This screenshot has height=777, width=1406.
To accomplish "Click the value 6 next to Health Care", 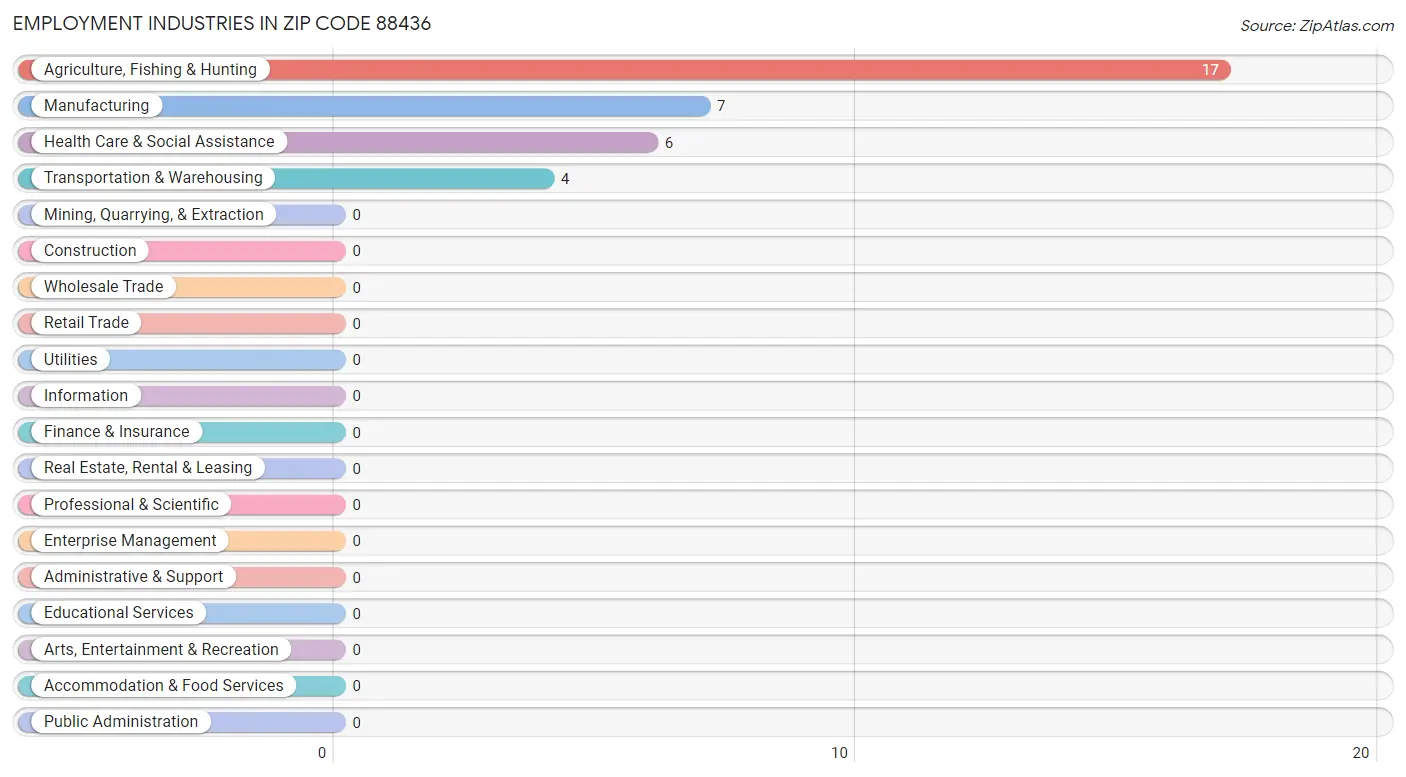I will point(669,143).
